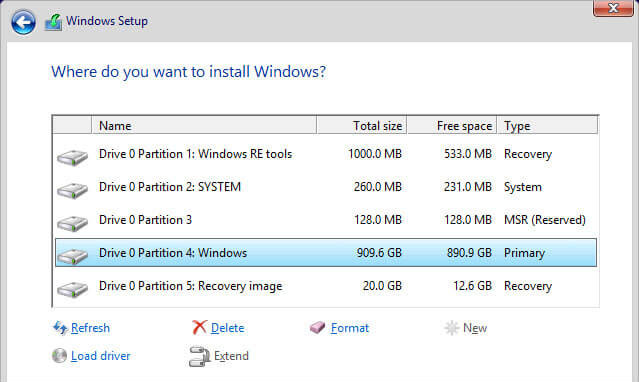This screenshot has height=382, width=639.
Task: Click the Extend partition icon
Action: click(199, 356)
